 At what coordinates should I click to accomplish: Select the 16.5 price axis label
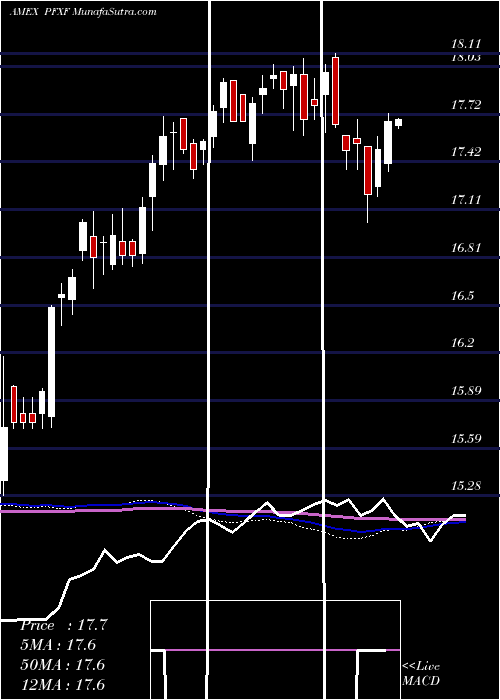click(x=462, y=296)
